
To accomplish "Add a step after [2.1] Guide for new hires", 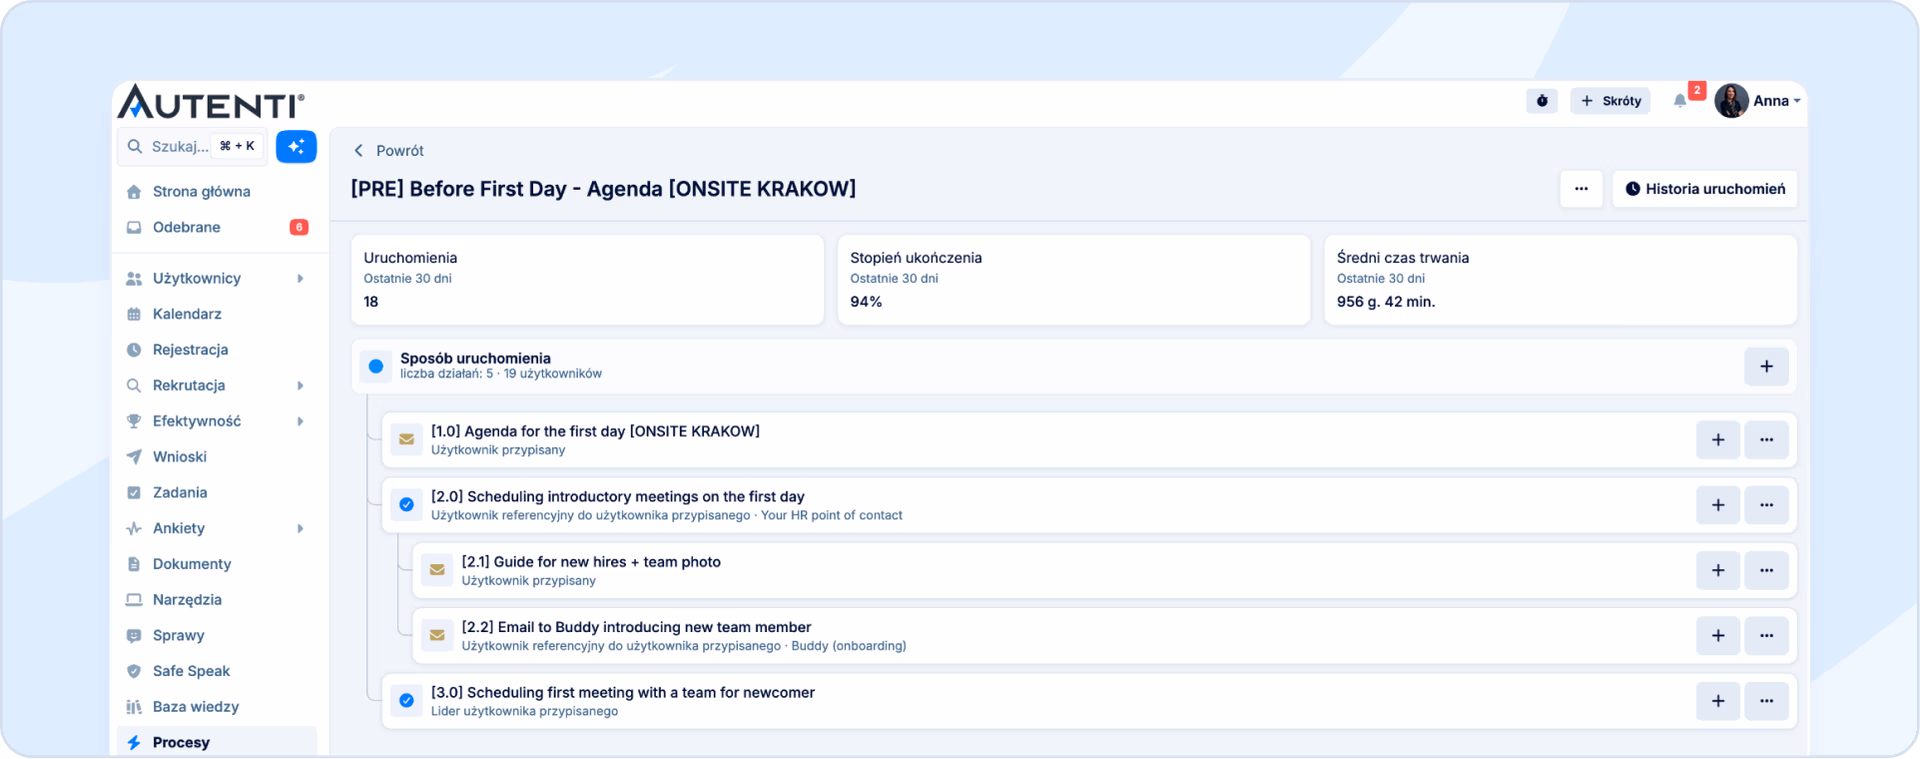I will coord(1718,570).
